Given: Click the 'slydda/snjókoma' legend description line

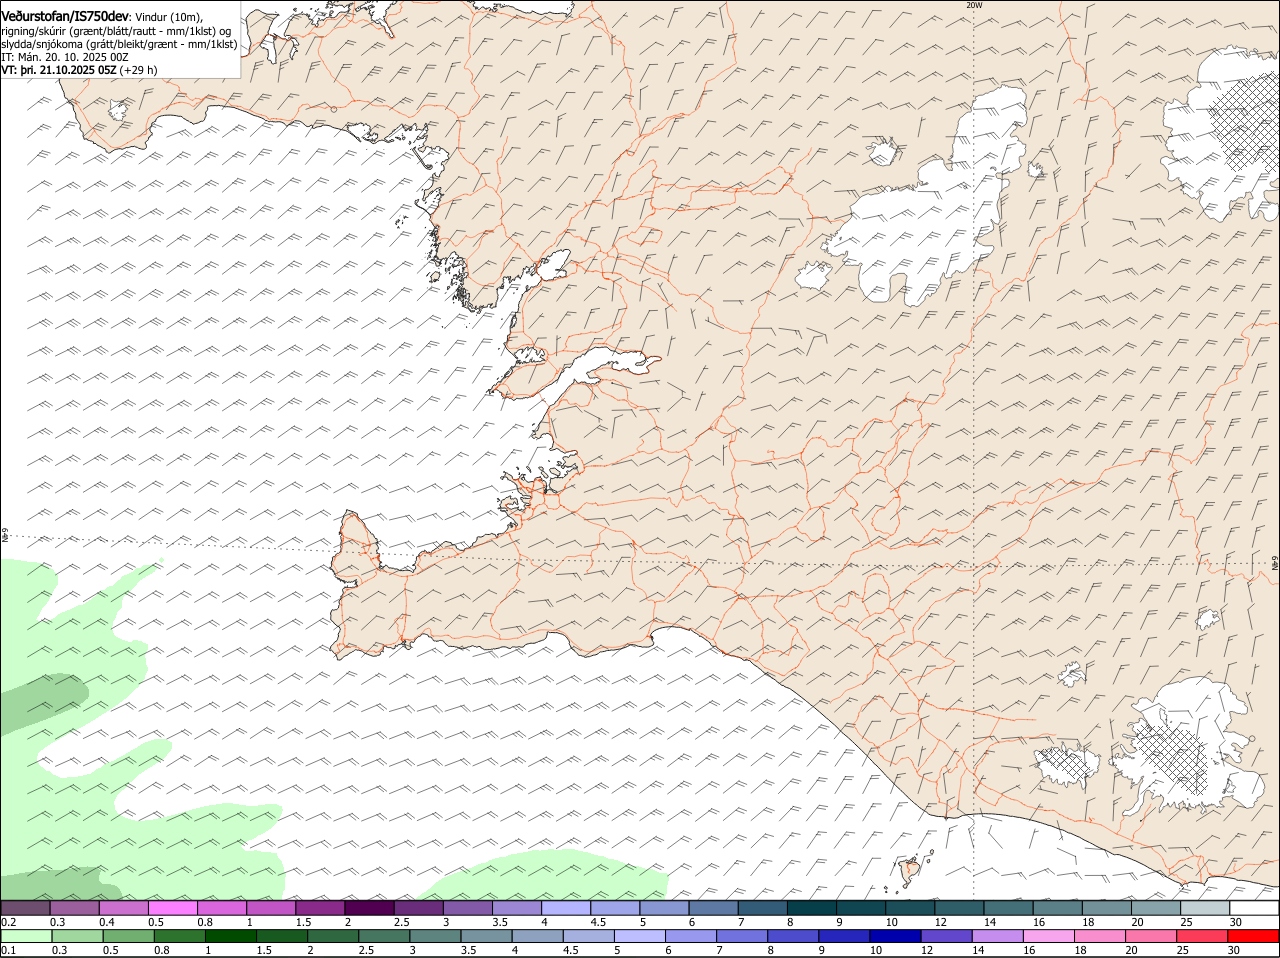Looking at the screenshot, I should pyautogui.click(x=119, y=44).
